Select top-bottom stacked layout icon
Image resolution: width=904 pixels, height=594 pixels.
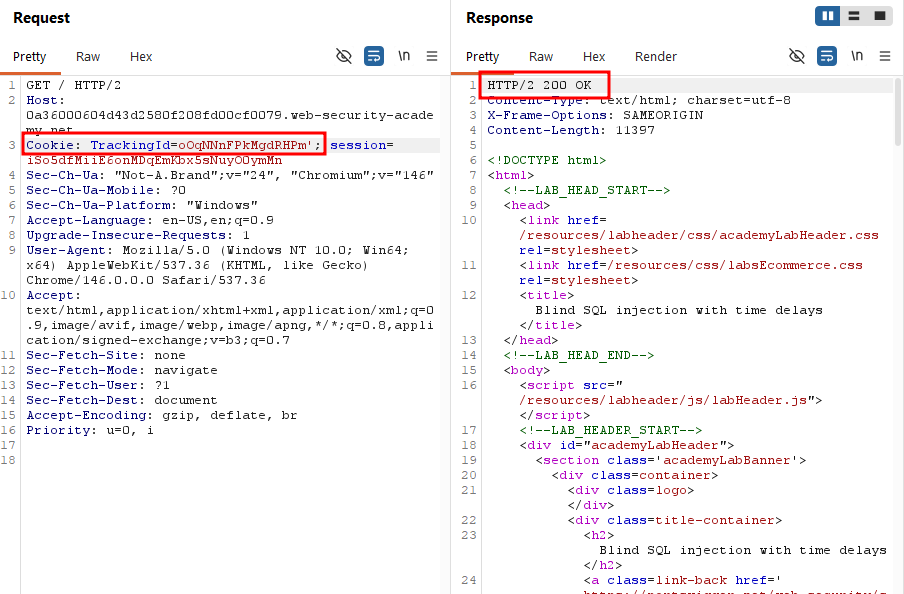tap(854, 16)
